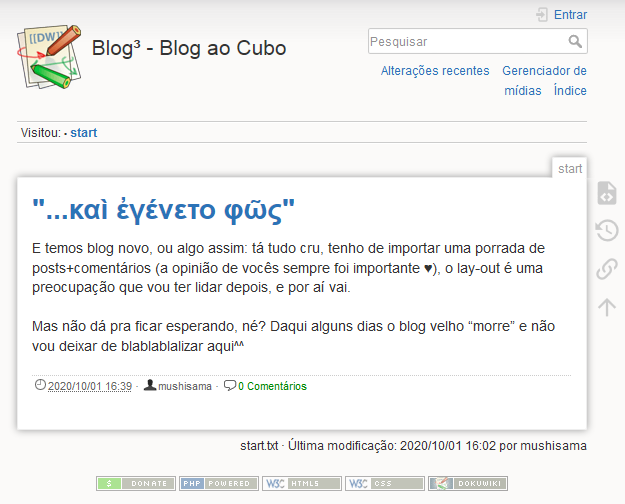This screenshot has width=625, height=504.
Task: Open the show page source icon
Action: click(x=606, y=194)
